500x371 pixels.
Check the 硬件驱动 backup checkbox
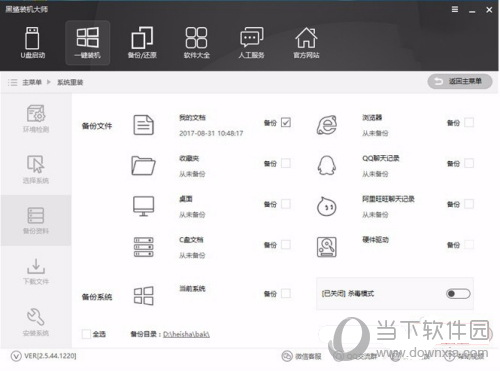pyautogui.click(x=469, y=245)
